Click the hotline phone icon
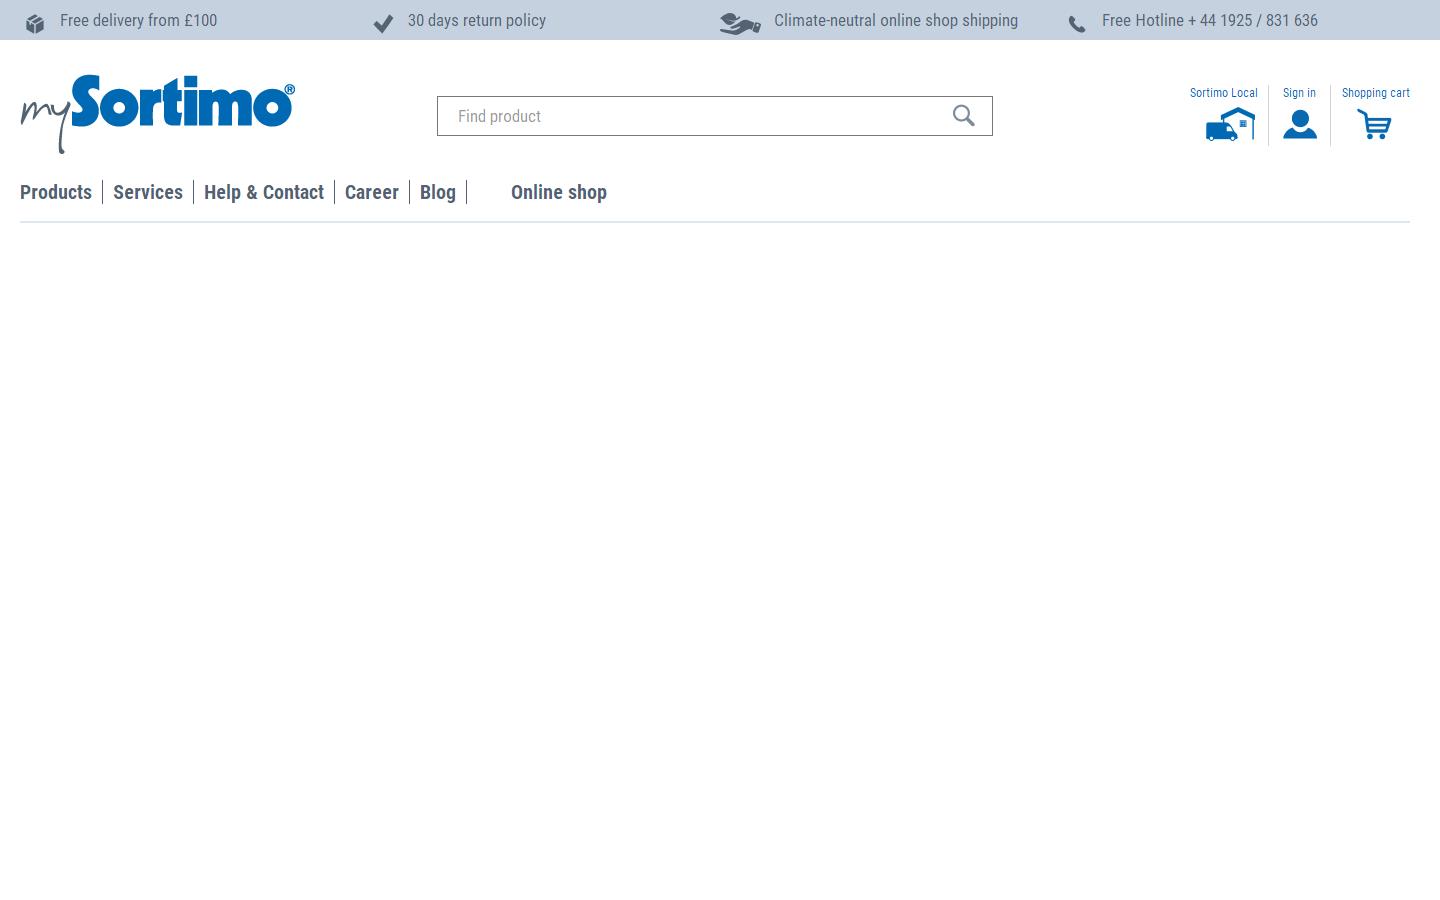 (x=1077, y=24)
